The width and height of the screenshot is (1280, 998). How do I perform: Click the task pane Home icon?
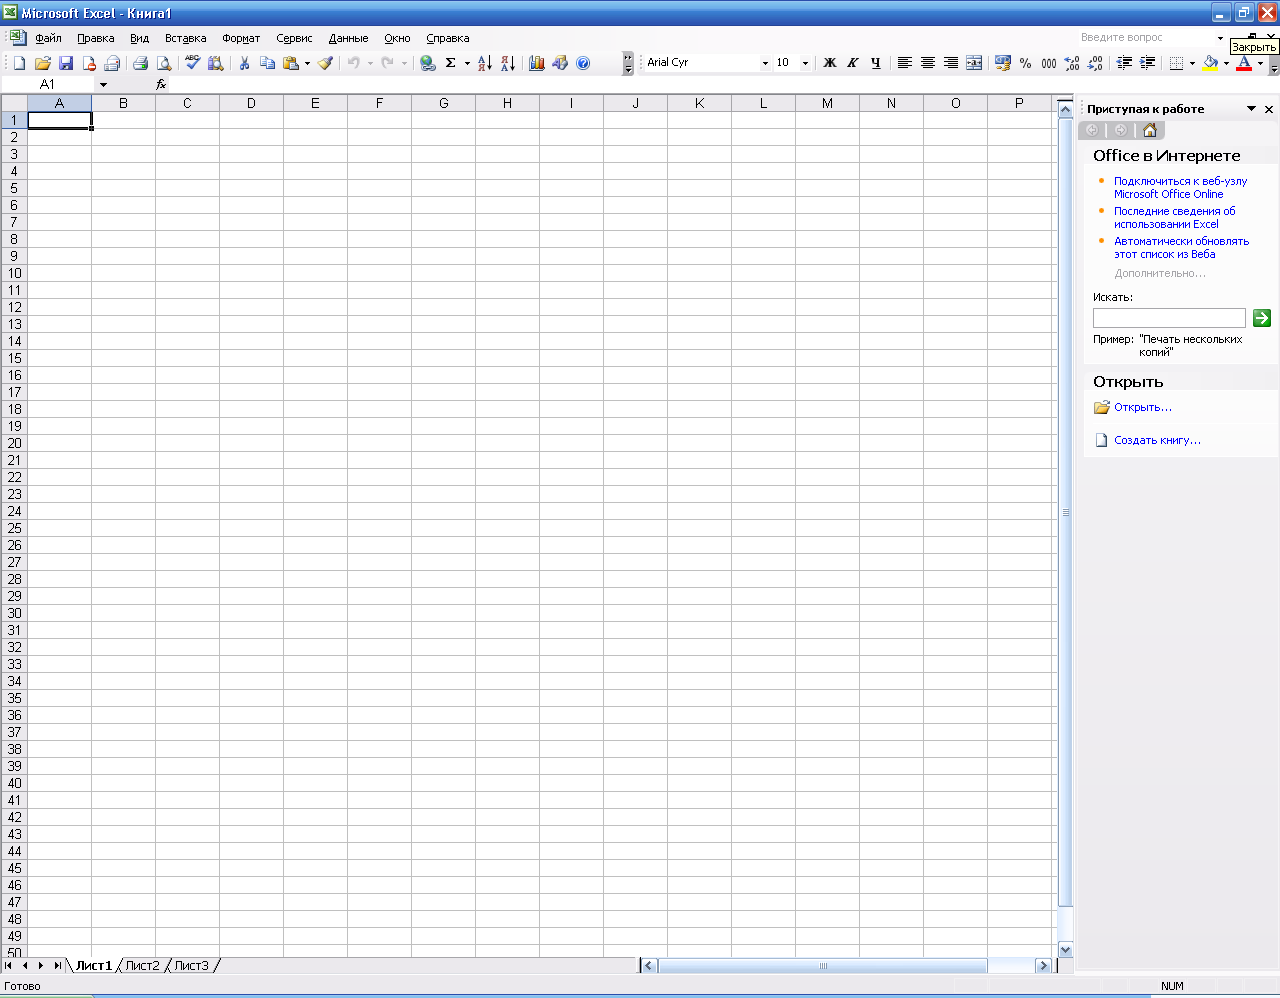pyautogui.click(x=1150, y=130)
